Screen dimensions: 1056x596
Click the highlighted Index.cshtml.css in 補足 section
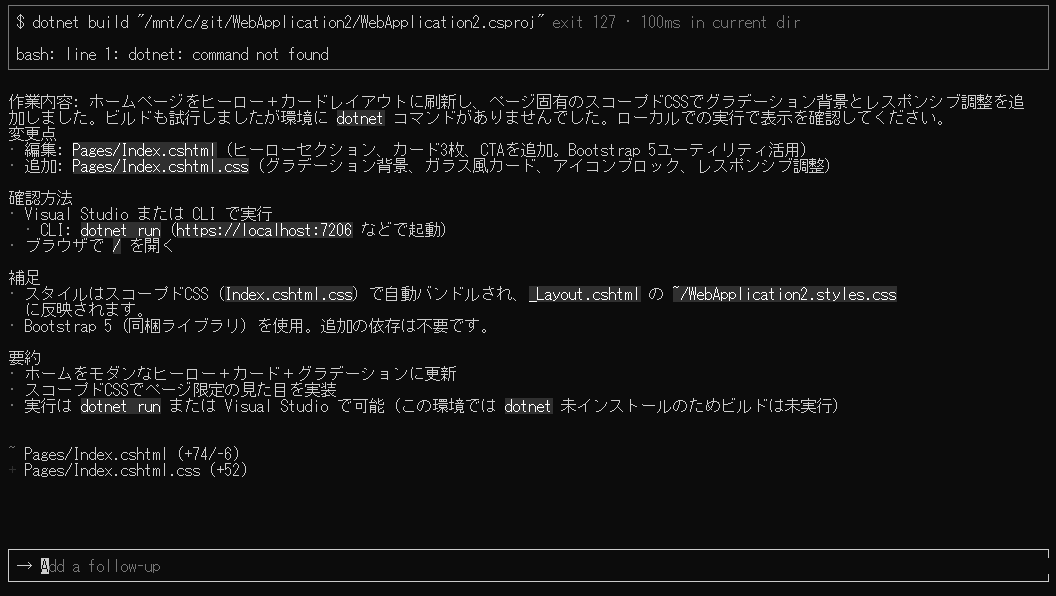pyautogui.click(x=288, y=294)
